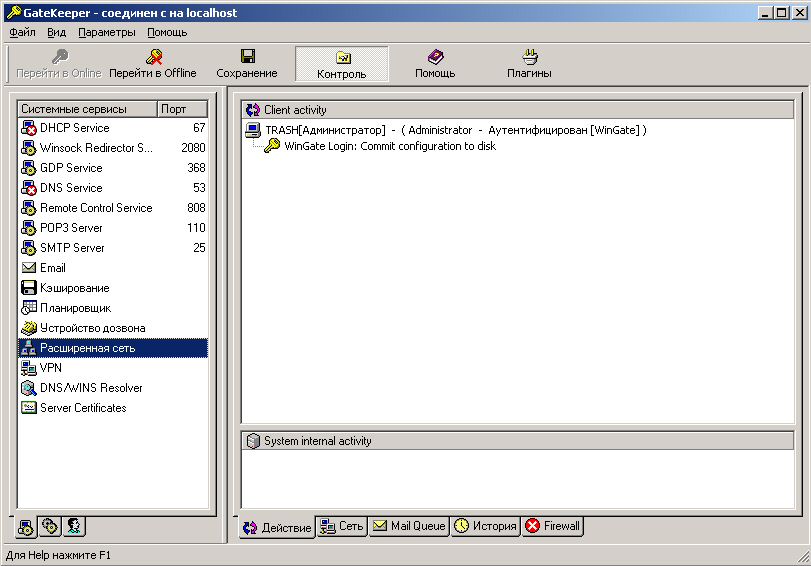Switch to the Mail Queue tab

(409, 526)
